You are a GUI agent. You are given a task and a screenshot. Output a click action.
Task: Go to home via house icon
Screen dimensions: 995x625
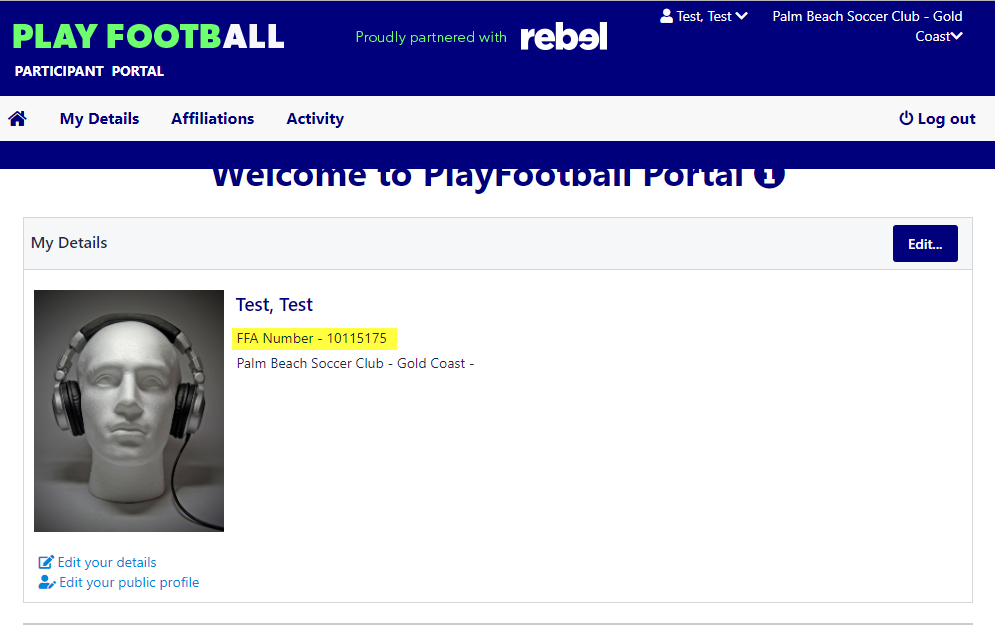pos(17,119)
